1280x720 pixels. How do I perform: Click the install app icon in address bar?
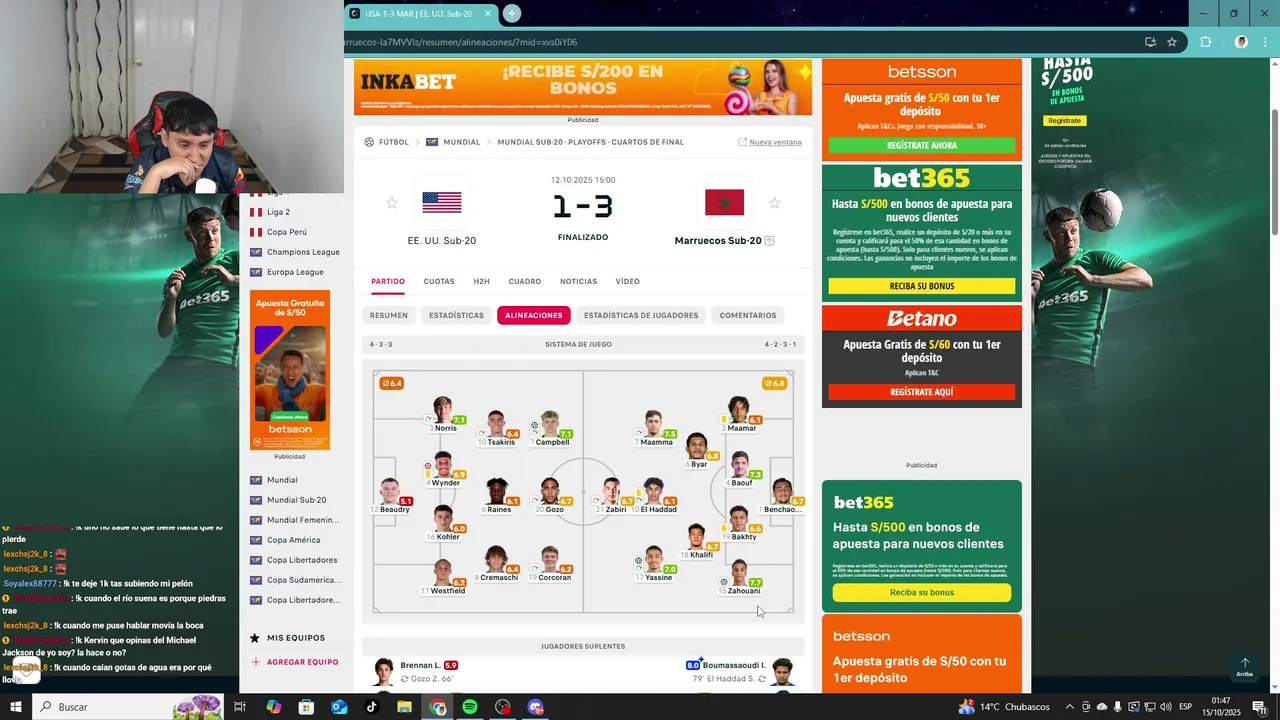pos(1150,42)
